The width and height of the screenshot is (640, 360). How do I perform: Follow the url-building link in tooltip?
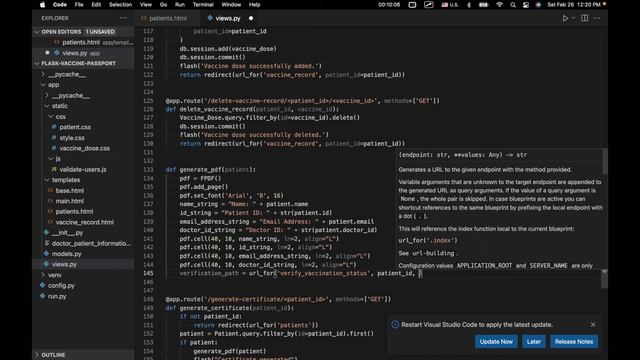click(x=433, y=253)
